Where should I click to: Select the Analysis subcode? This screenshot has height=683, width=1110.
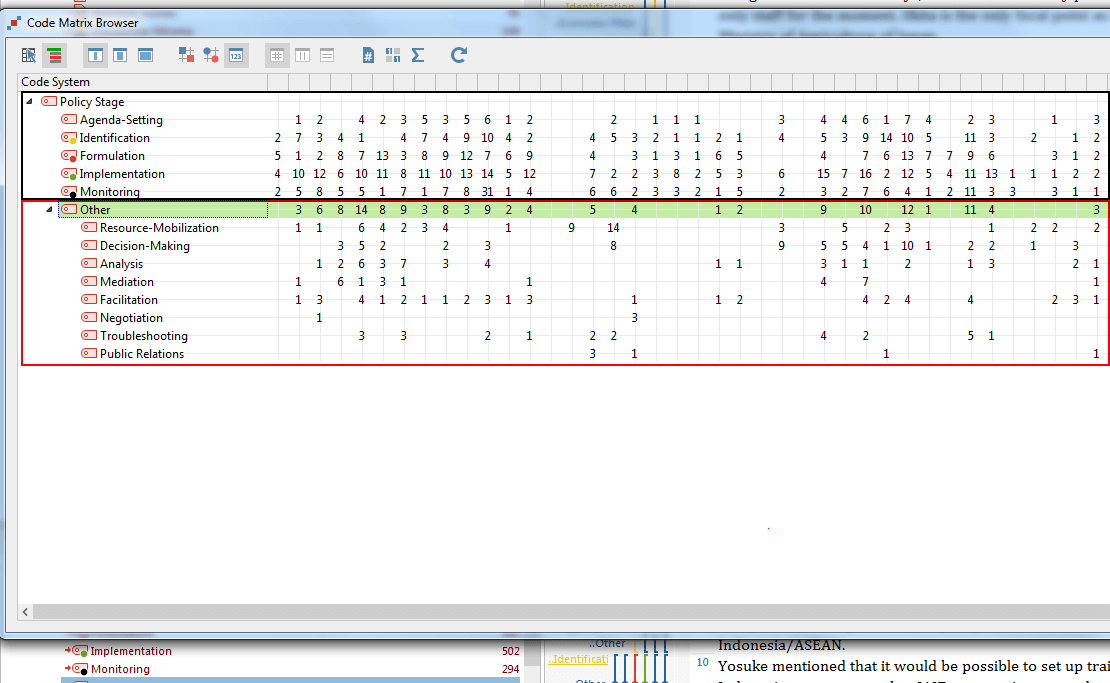(121, 264)
